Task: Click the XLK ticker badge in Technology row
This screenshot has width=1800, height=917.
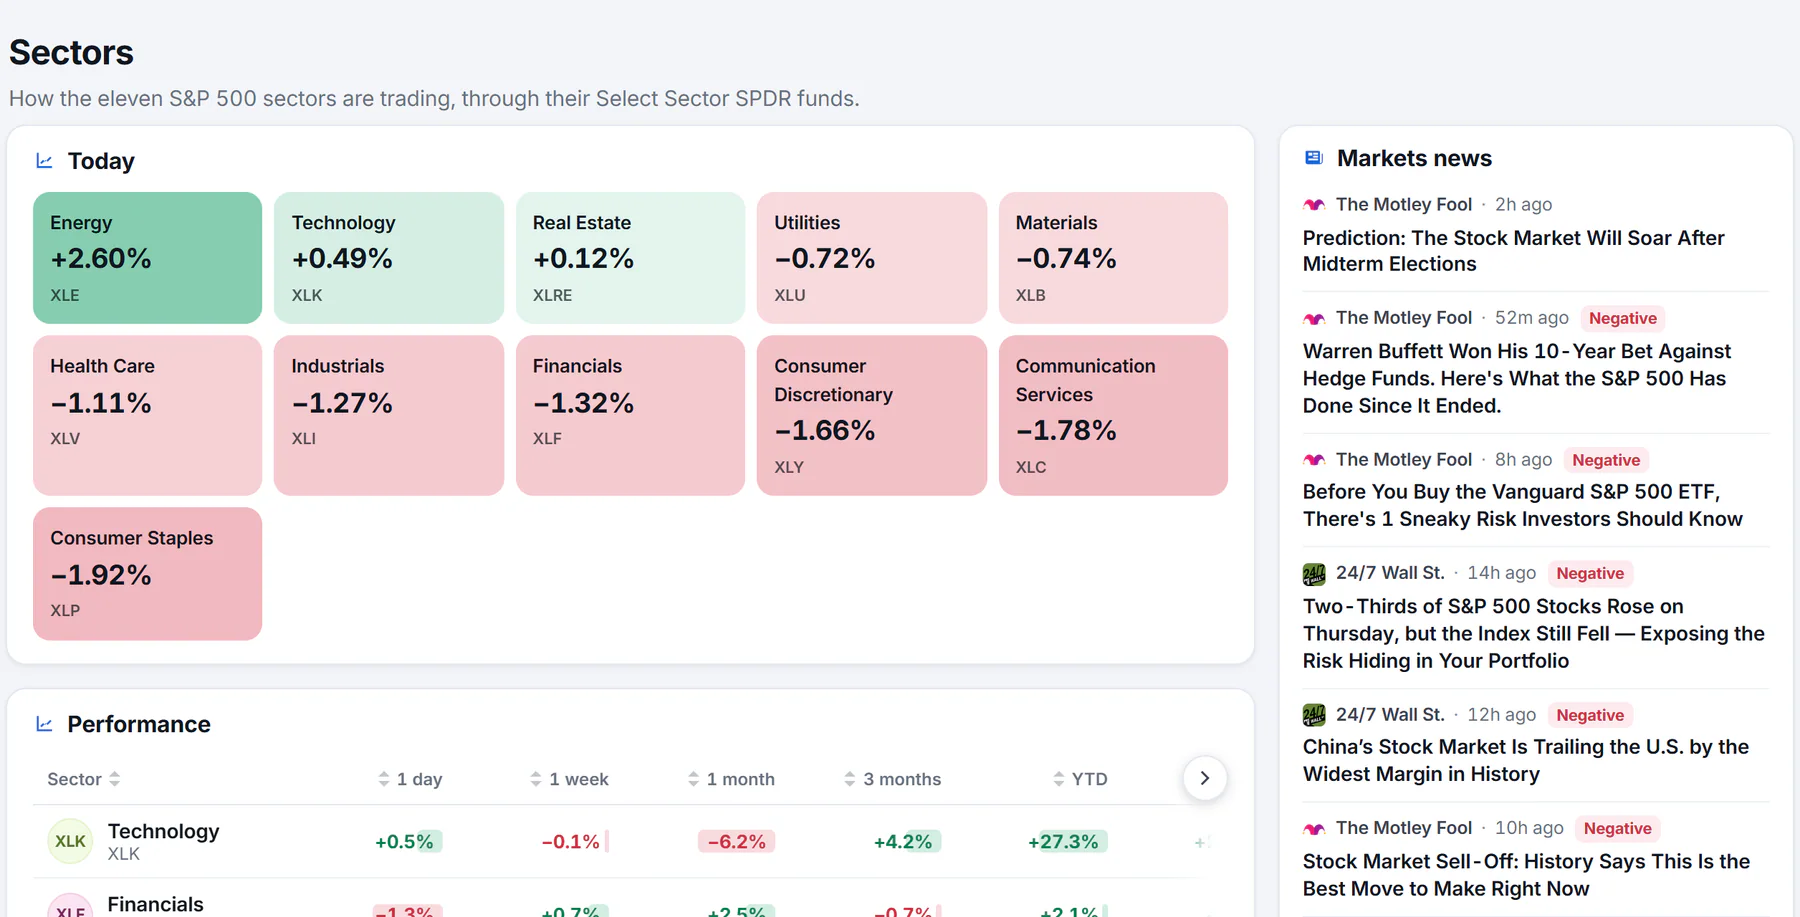Action: 70,841
